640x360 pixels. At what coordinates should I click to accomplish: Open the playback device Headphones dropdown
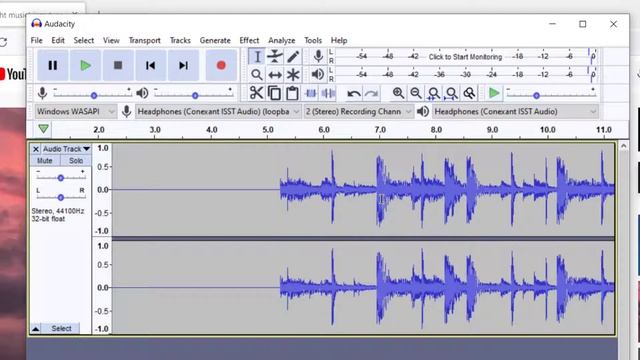(516, 111)
